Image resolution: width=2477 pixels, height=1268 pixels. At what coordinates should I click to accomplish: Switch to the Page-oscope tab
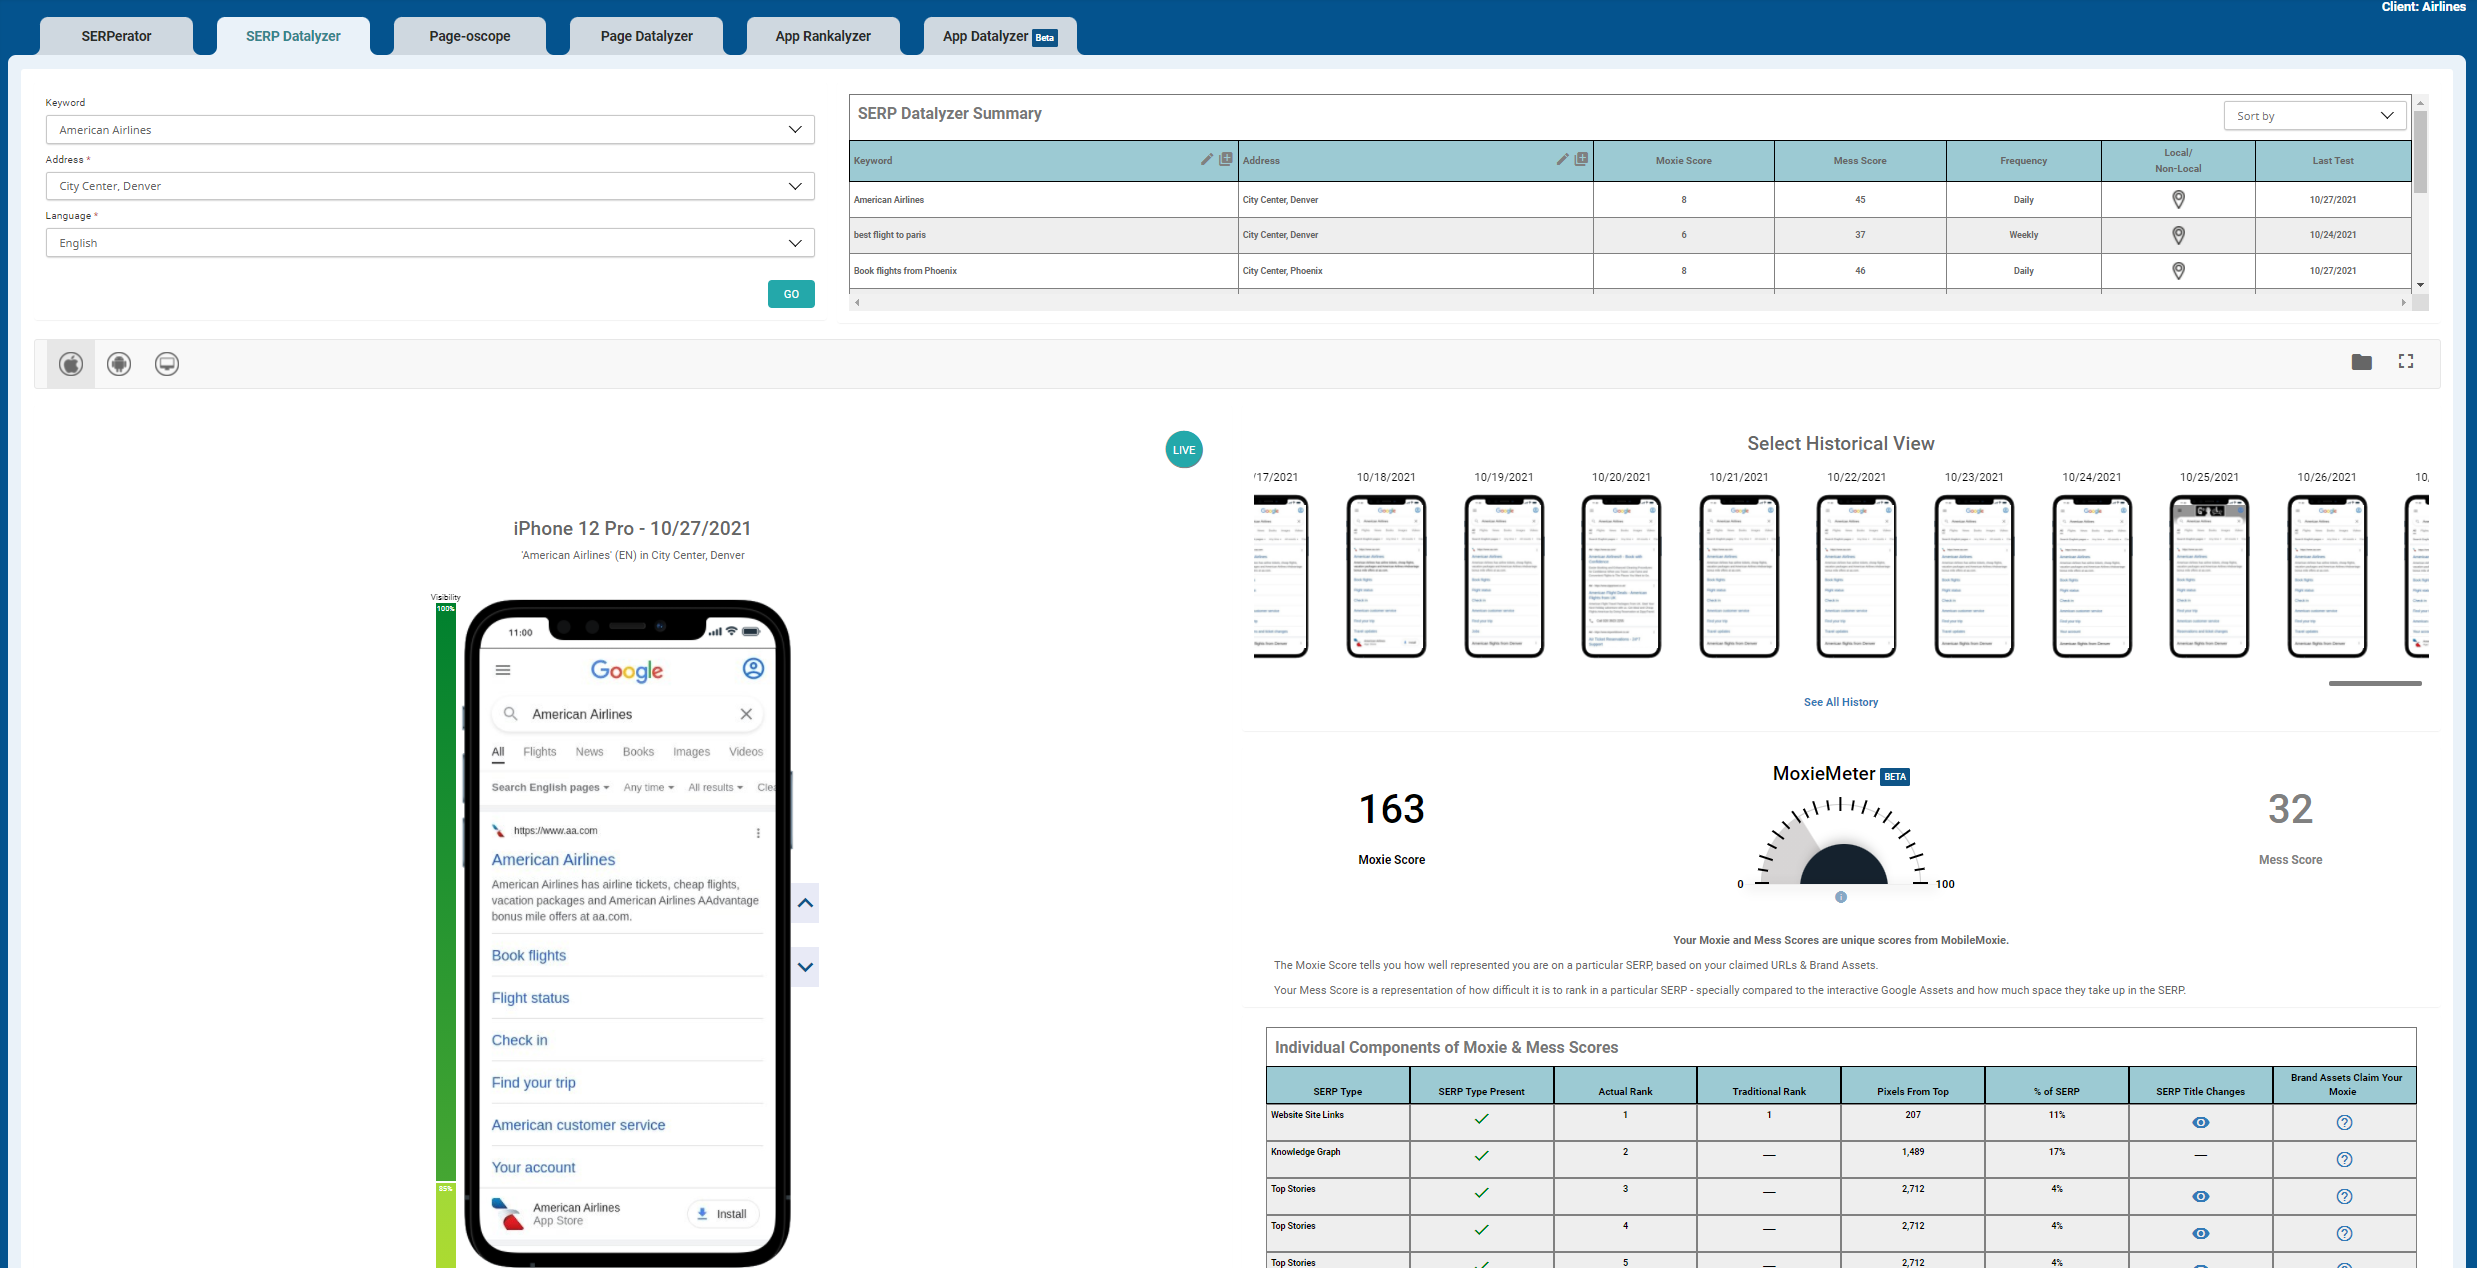pos(470,36)
